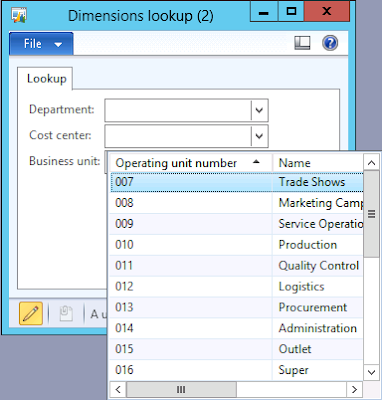Choose the Super name cell

click(318, 370)
